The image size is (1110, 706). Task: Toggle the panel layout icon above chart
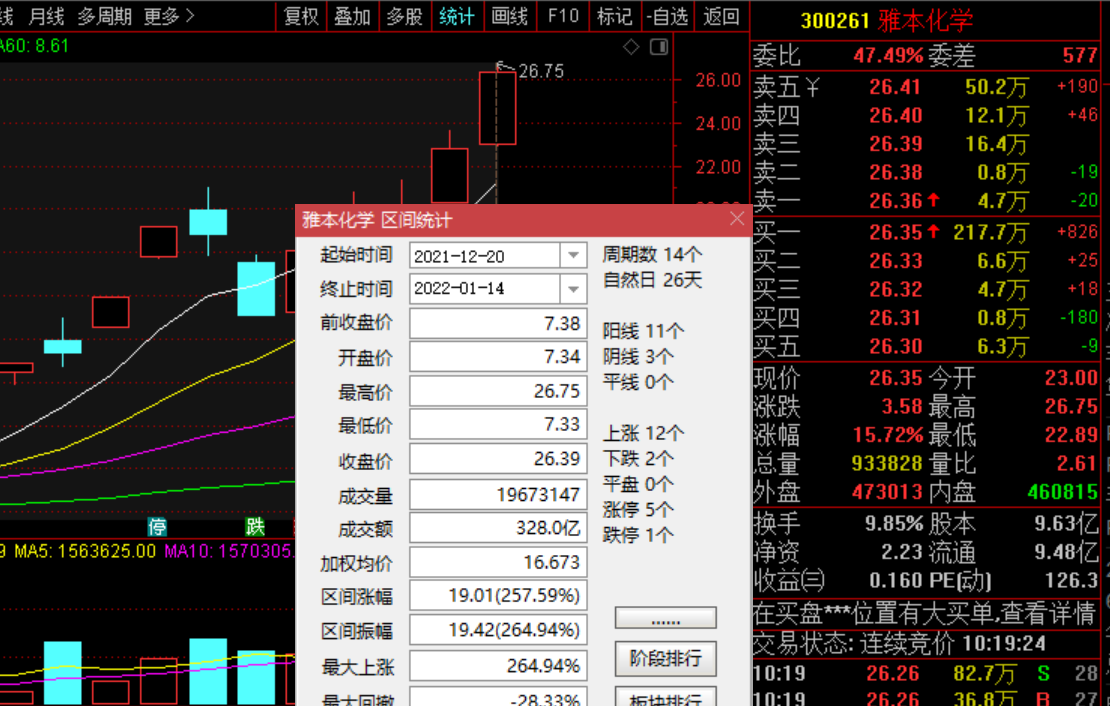pyautogui.click(x=659, y=47)
